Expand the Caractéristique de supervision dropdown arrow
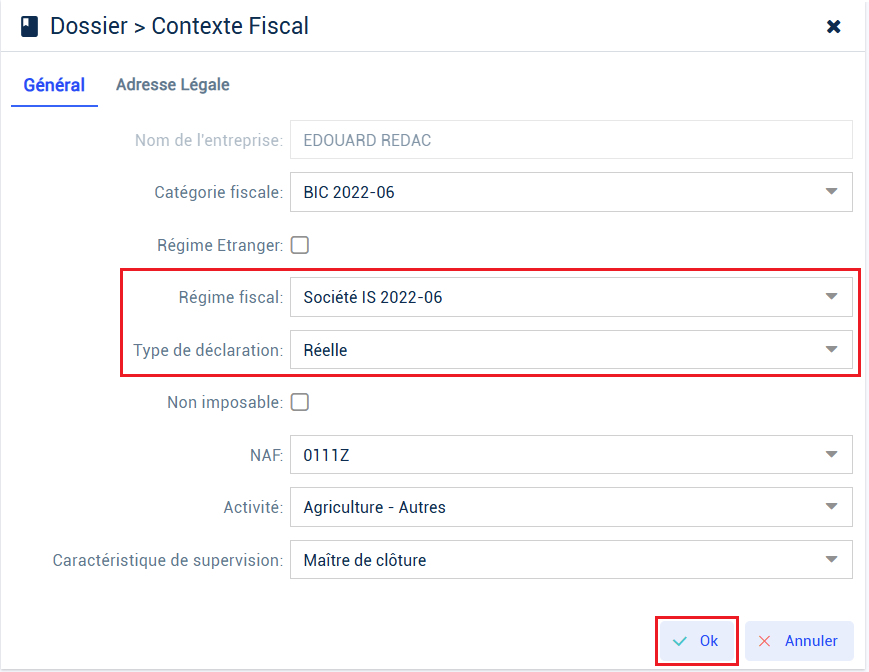 click(831, 560)
